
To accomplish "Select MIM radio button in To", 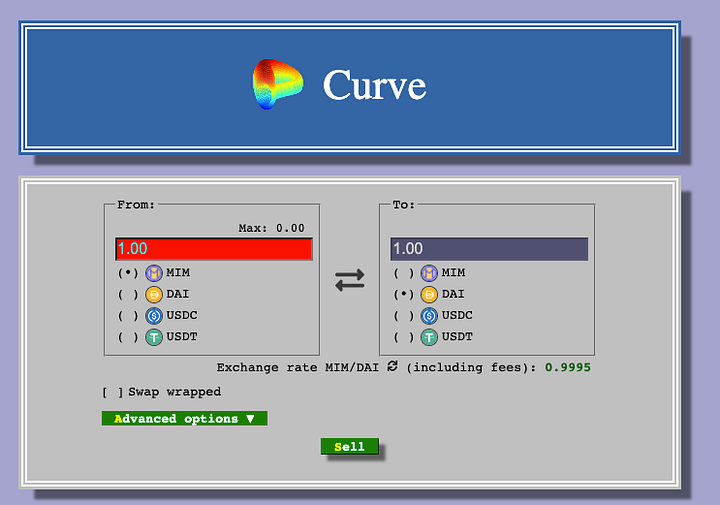I will click(x=404, y=273).
